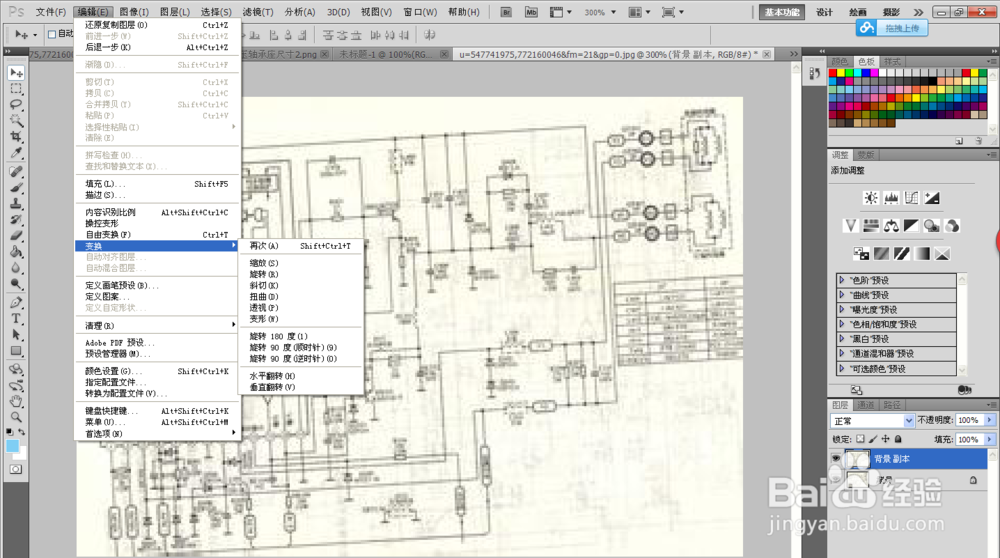Launch Bridge from the Br icon

point(506,12)
